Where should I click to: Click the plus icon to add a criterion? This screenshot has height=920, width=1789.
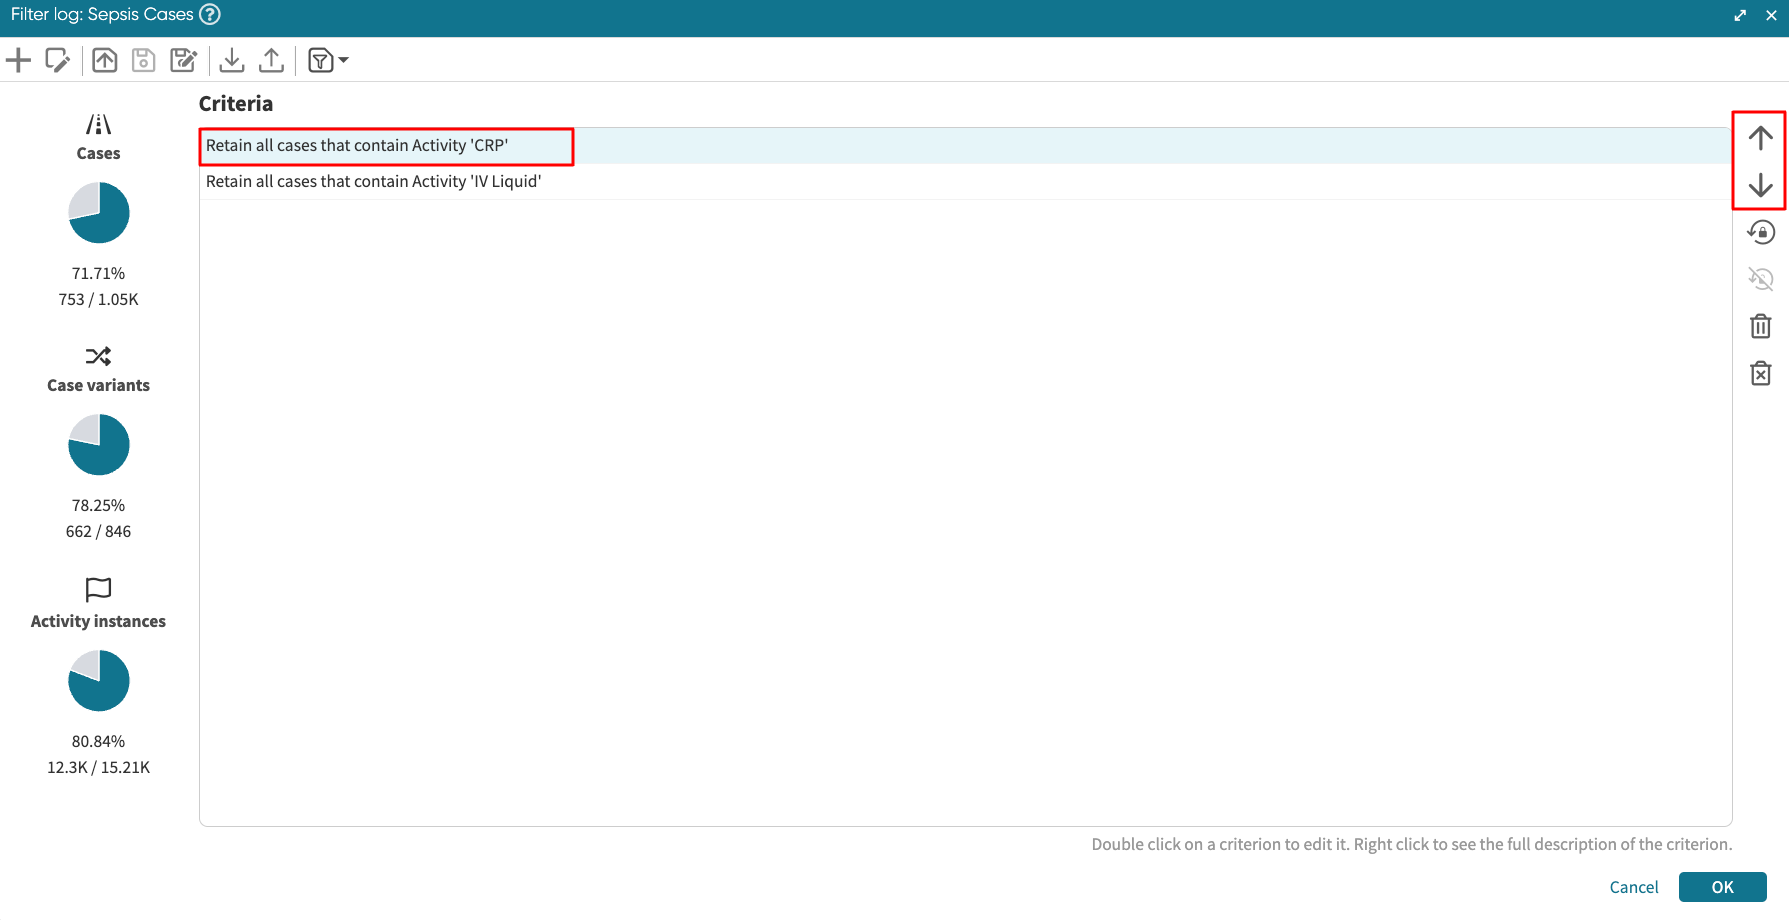(x=18, y=61)
